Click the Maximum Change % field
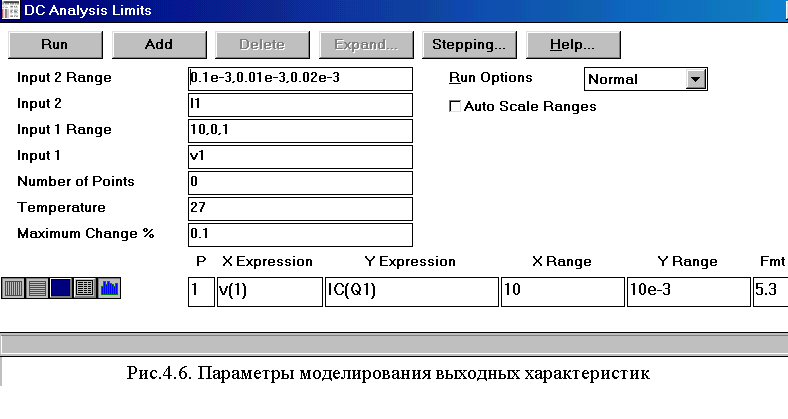This screenshot has width=788, height=419. tap(300, 235)
